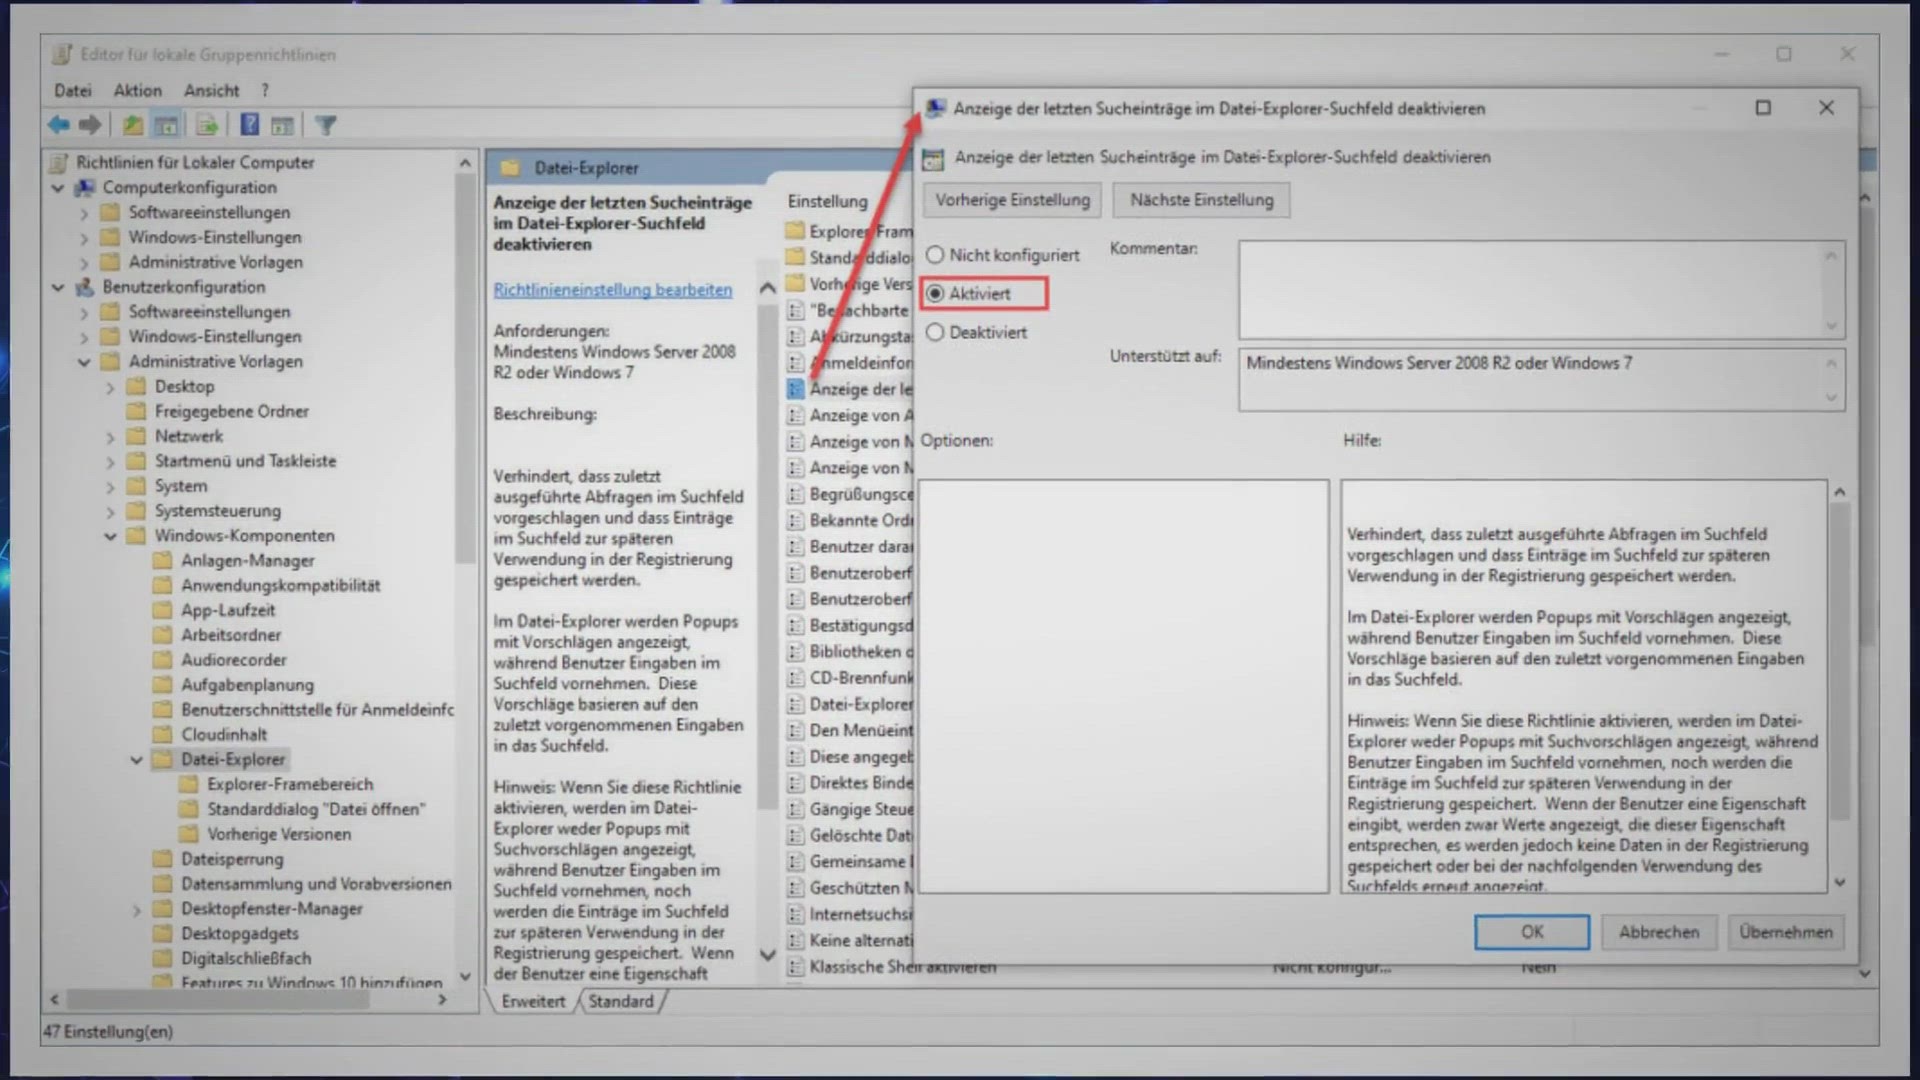Click the up one level folder icon
The height and width of the screenshot is (1080, 1920).
[x=132, y=125]
